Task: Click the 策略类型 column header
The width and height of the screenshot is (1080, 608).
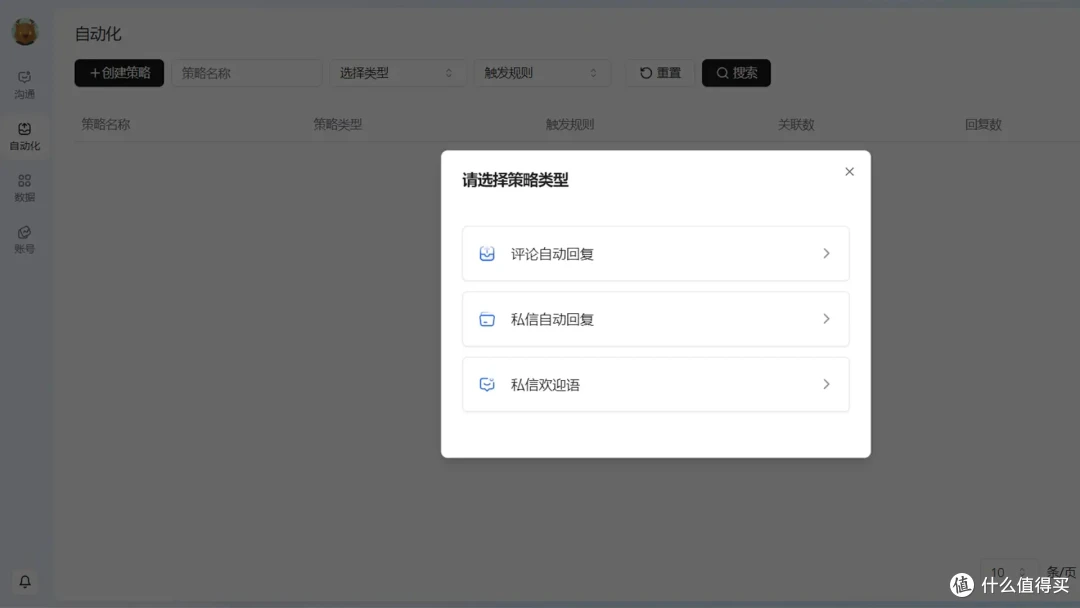Action: point(338,125)
